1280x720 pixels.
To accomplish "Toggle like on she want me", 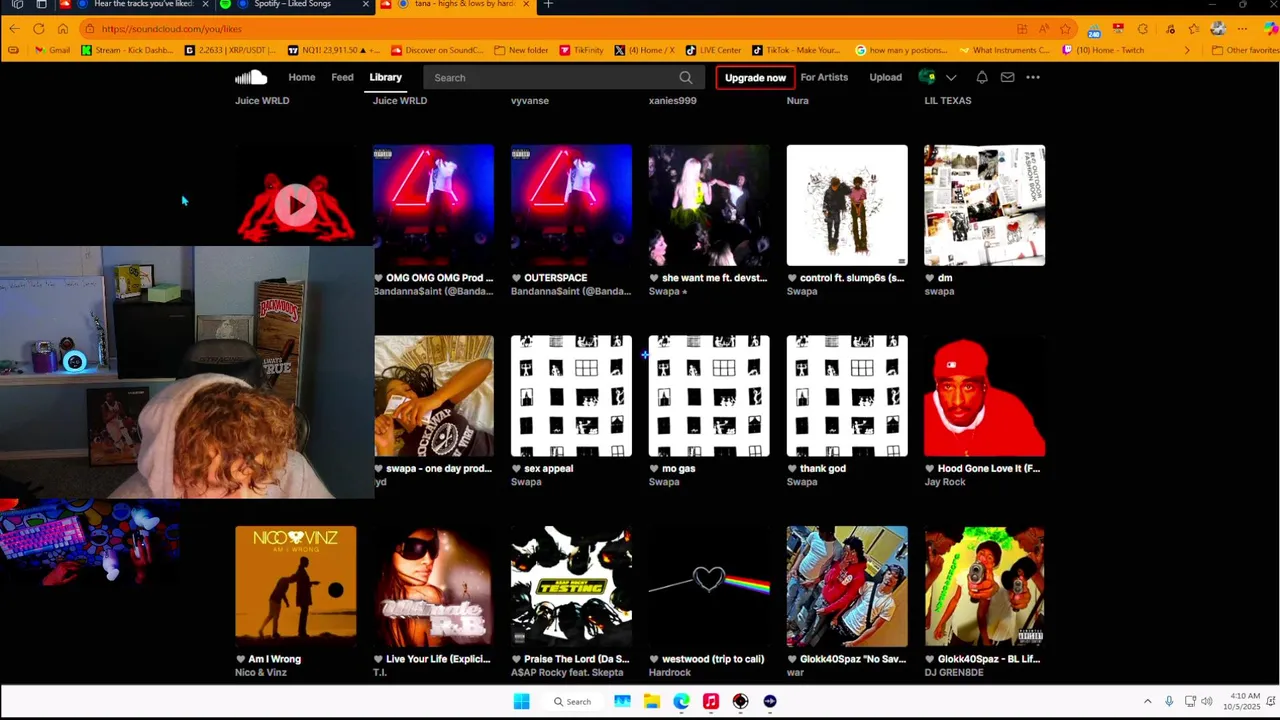I will [x=654, y=278].
